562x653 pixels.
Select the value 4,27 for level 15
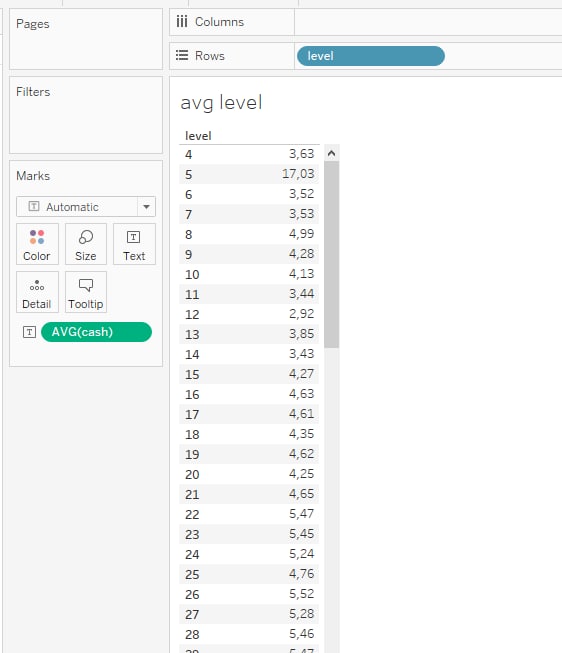pos(302,374)
